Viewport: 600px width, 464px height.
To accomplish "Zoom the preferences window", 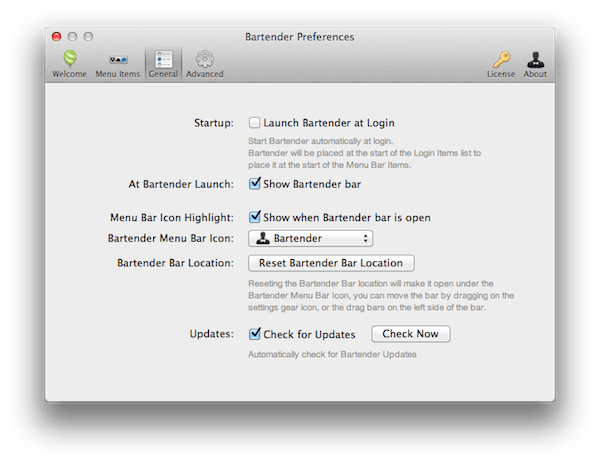I will (x=88, y=36).
